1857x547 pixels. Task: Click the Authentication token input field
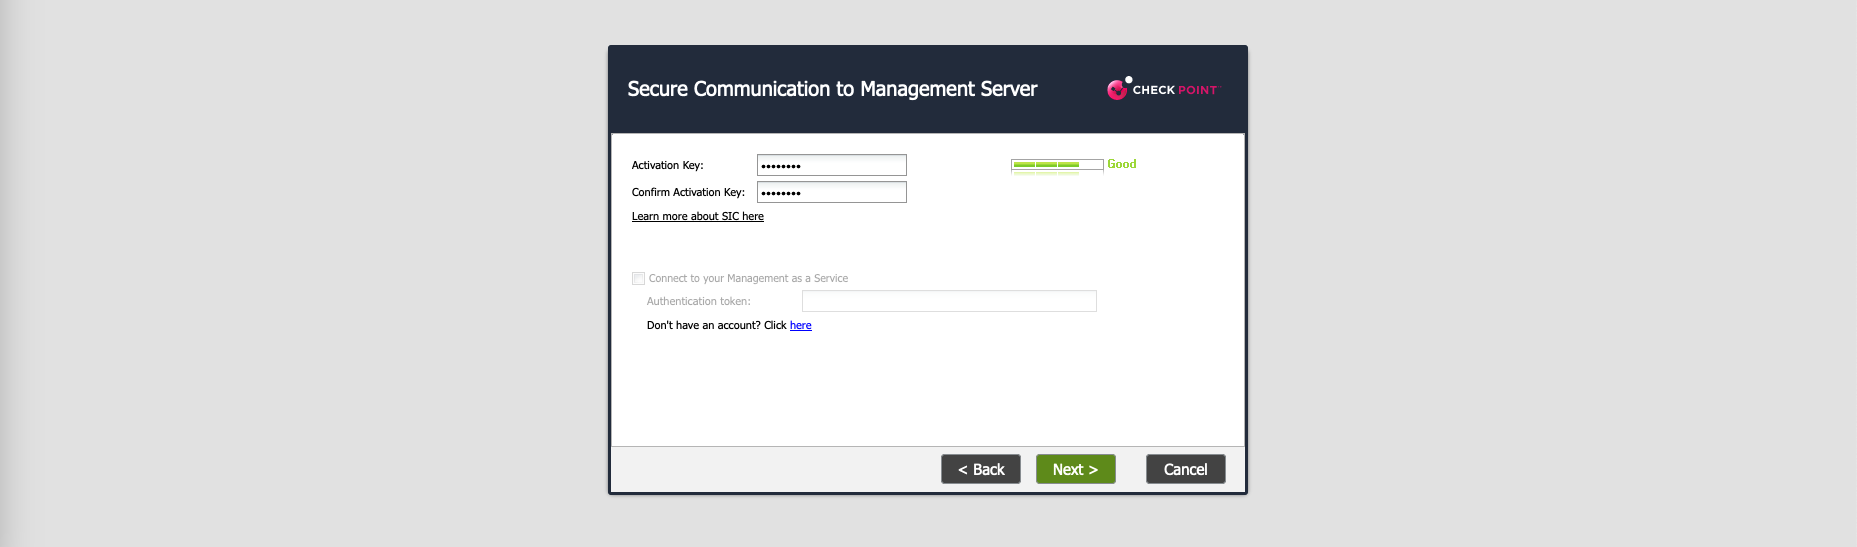pos(948,301)
